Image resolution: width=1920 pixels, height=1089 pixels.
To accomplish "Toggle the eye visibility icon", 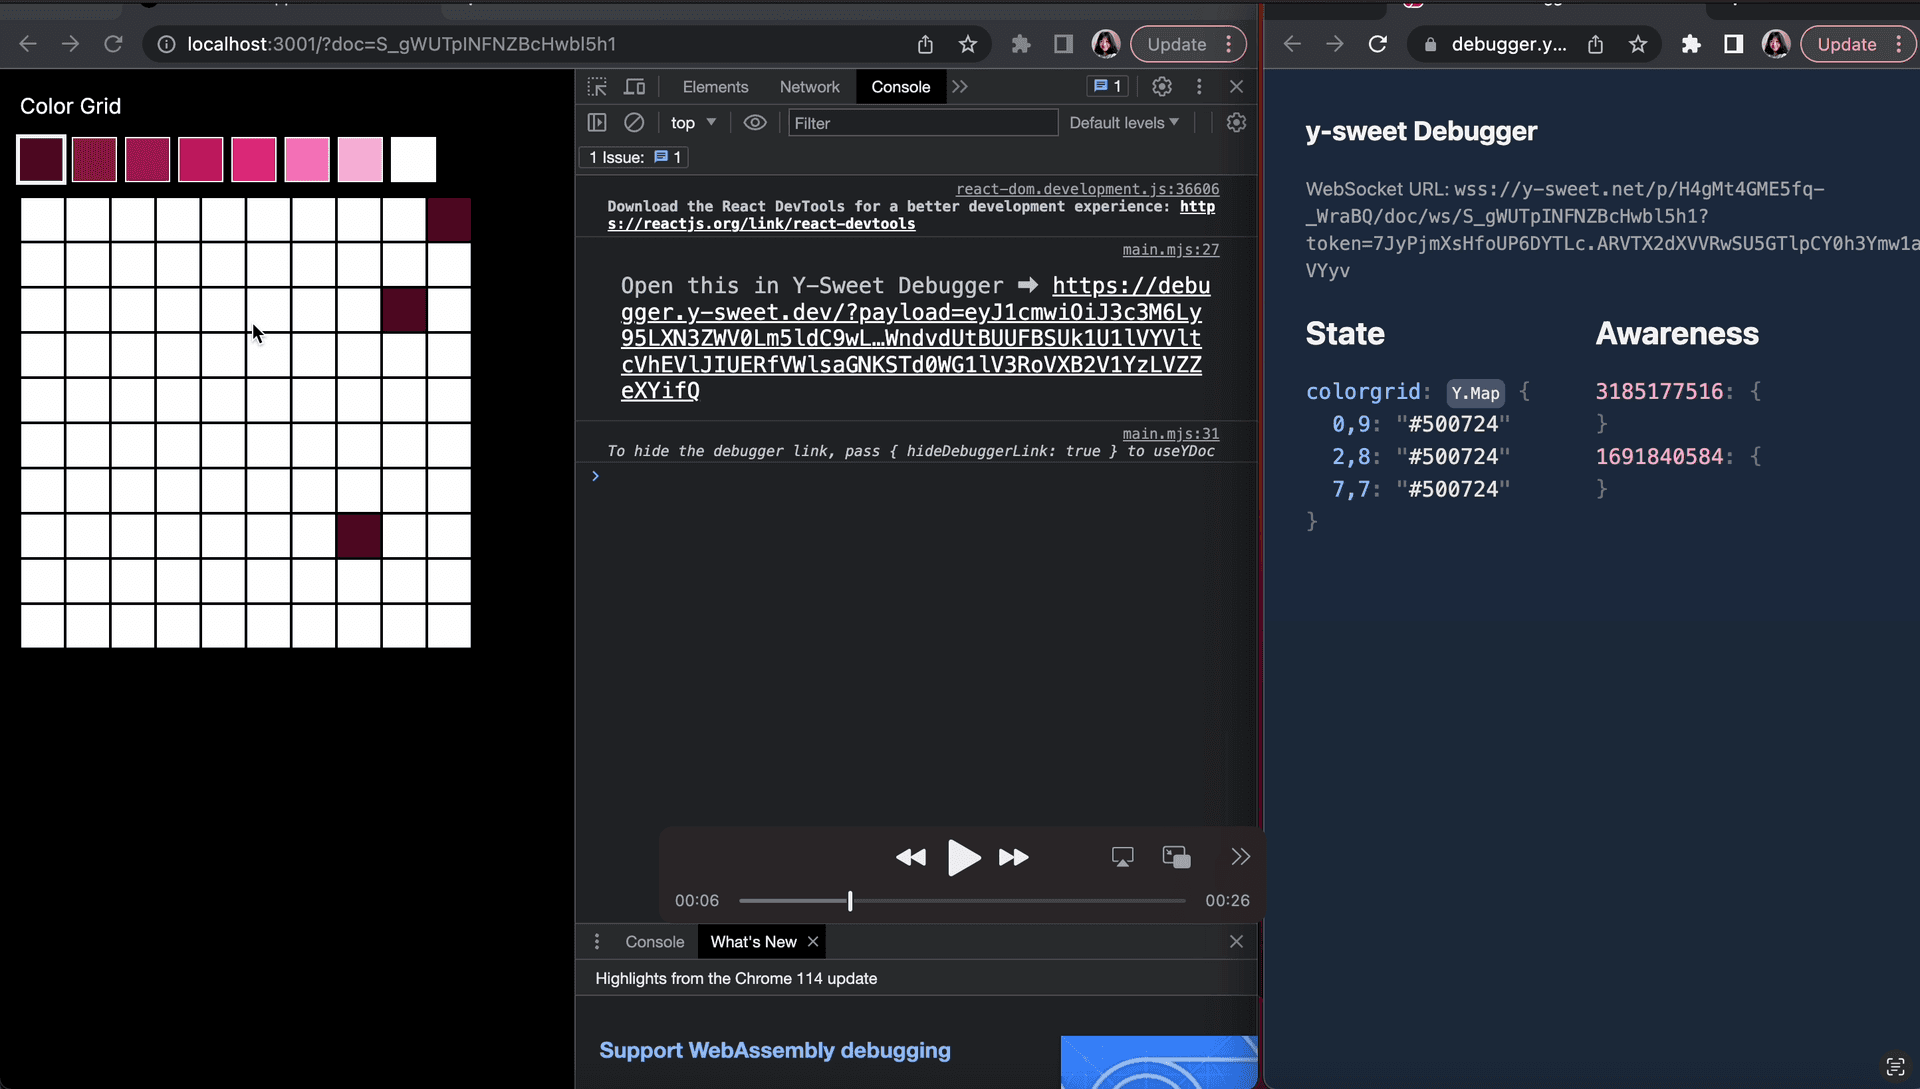I will (x=754, y=121).
